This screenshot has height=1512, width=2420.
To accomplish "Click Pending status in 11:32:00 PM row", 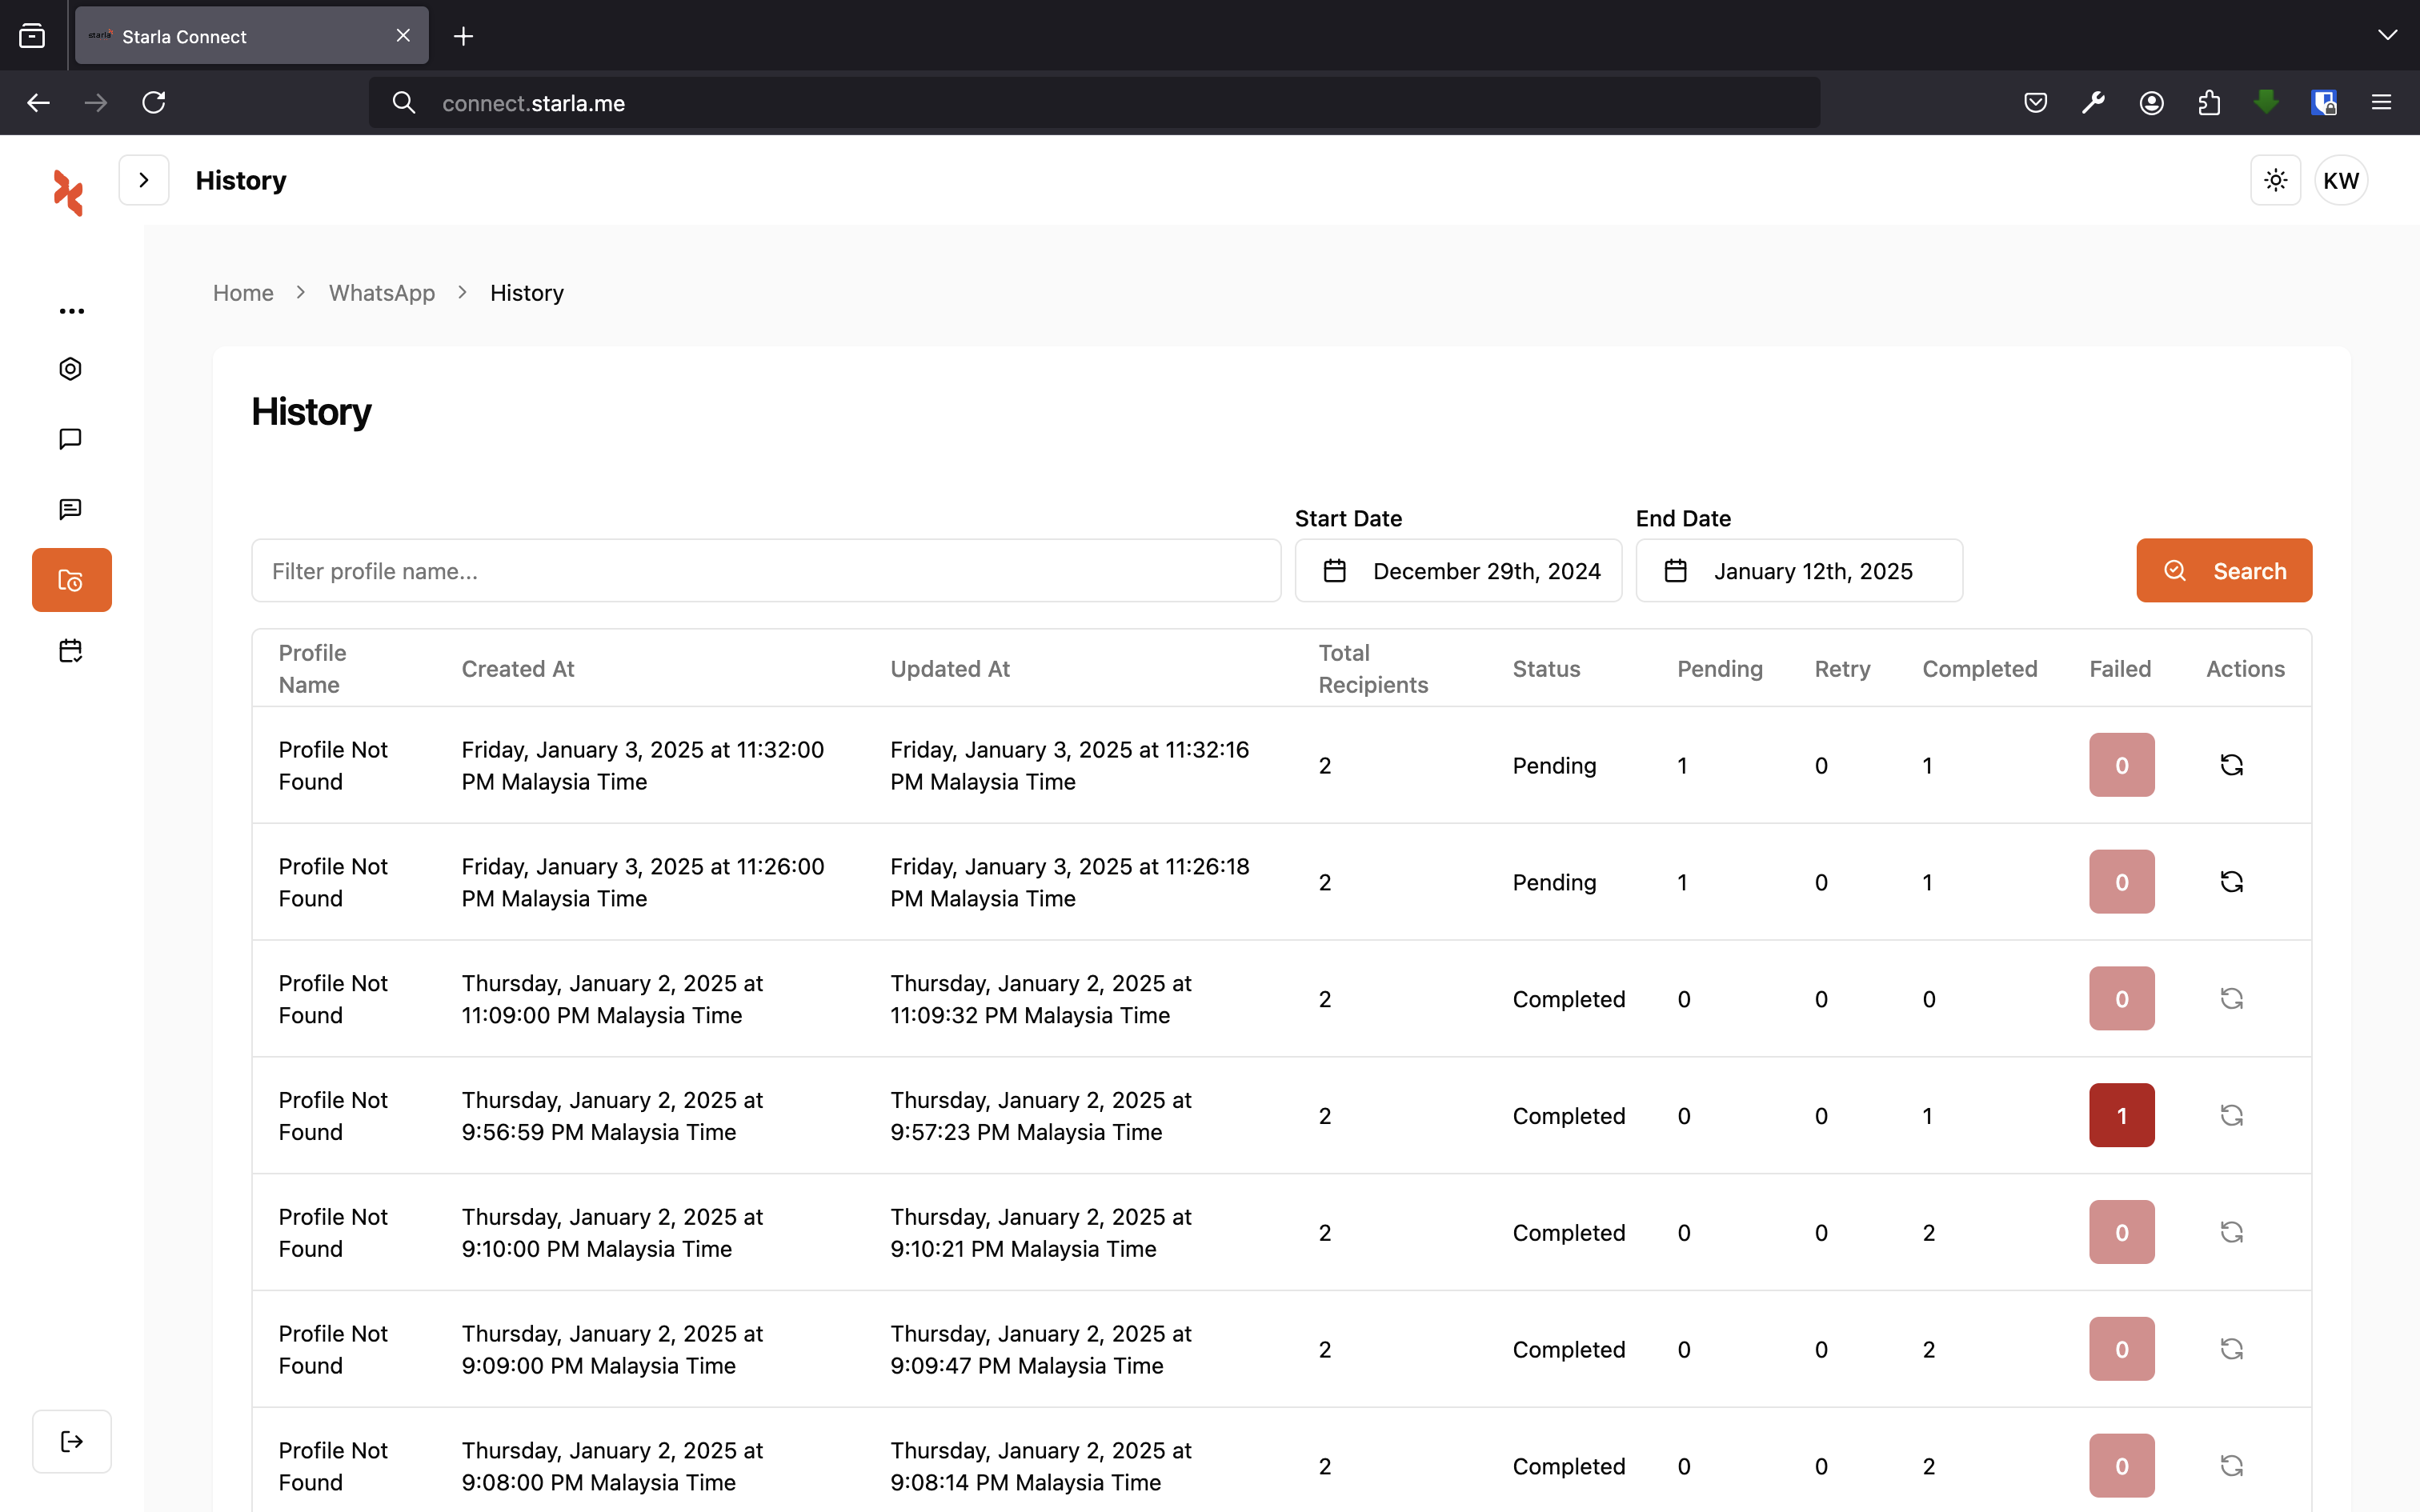I will tap(1554, 766).
